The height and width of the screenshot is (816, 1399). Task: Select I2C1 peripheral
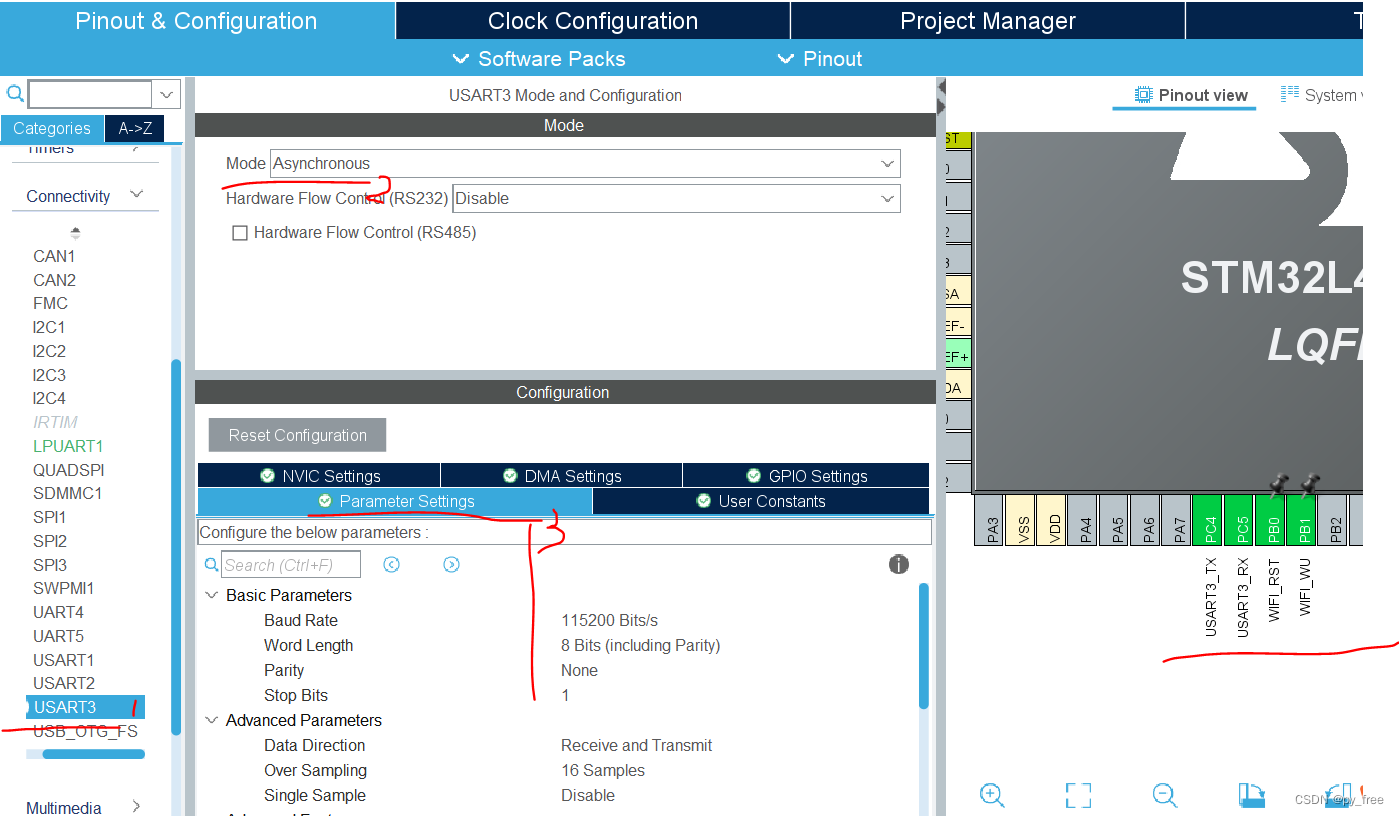49,327
